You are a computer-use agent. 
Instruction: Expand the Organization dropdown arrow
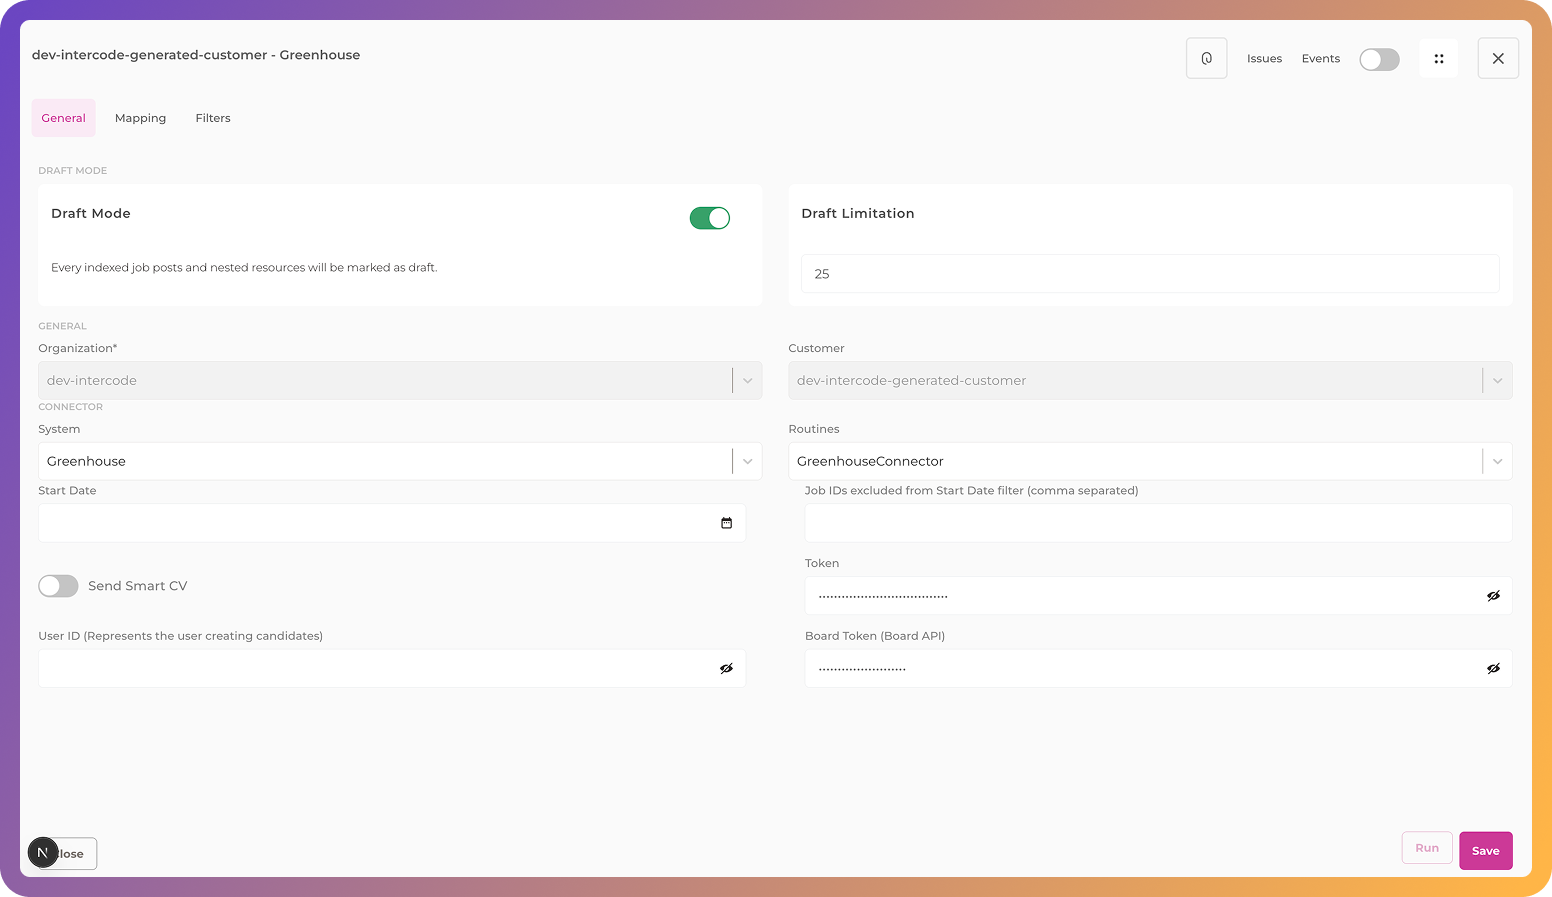click(x=747, y=380)
